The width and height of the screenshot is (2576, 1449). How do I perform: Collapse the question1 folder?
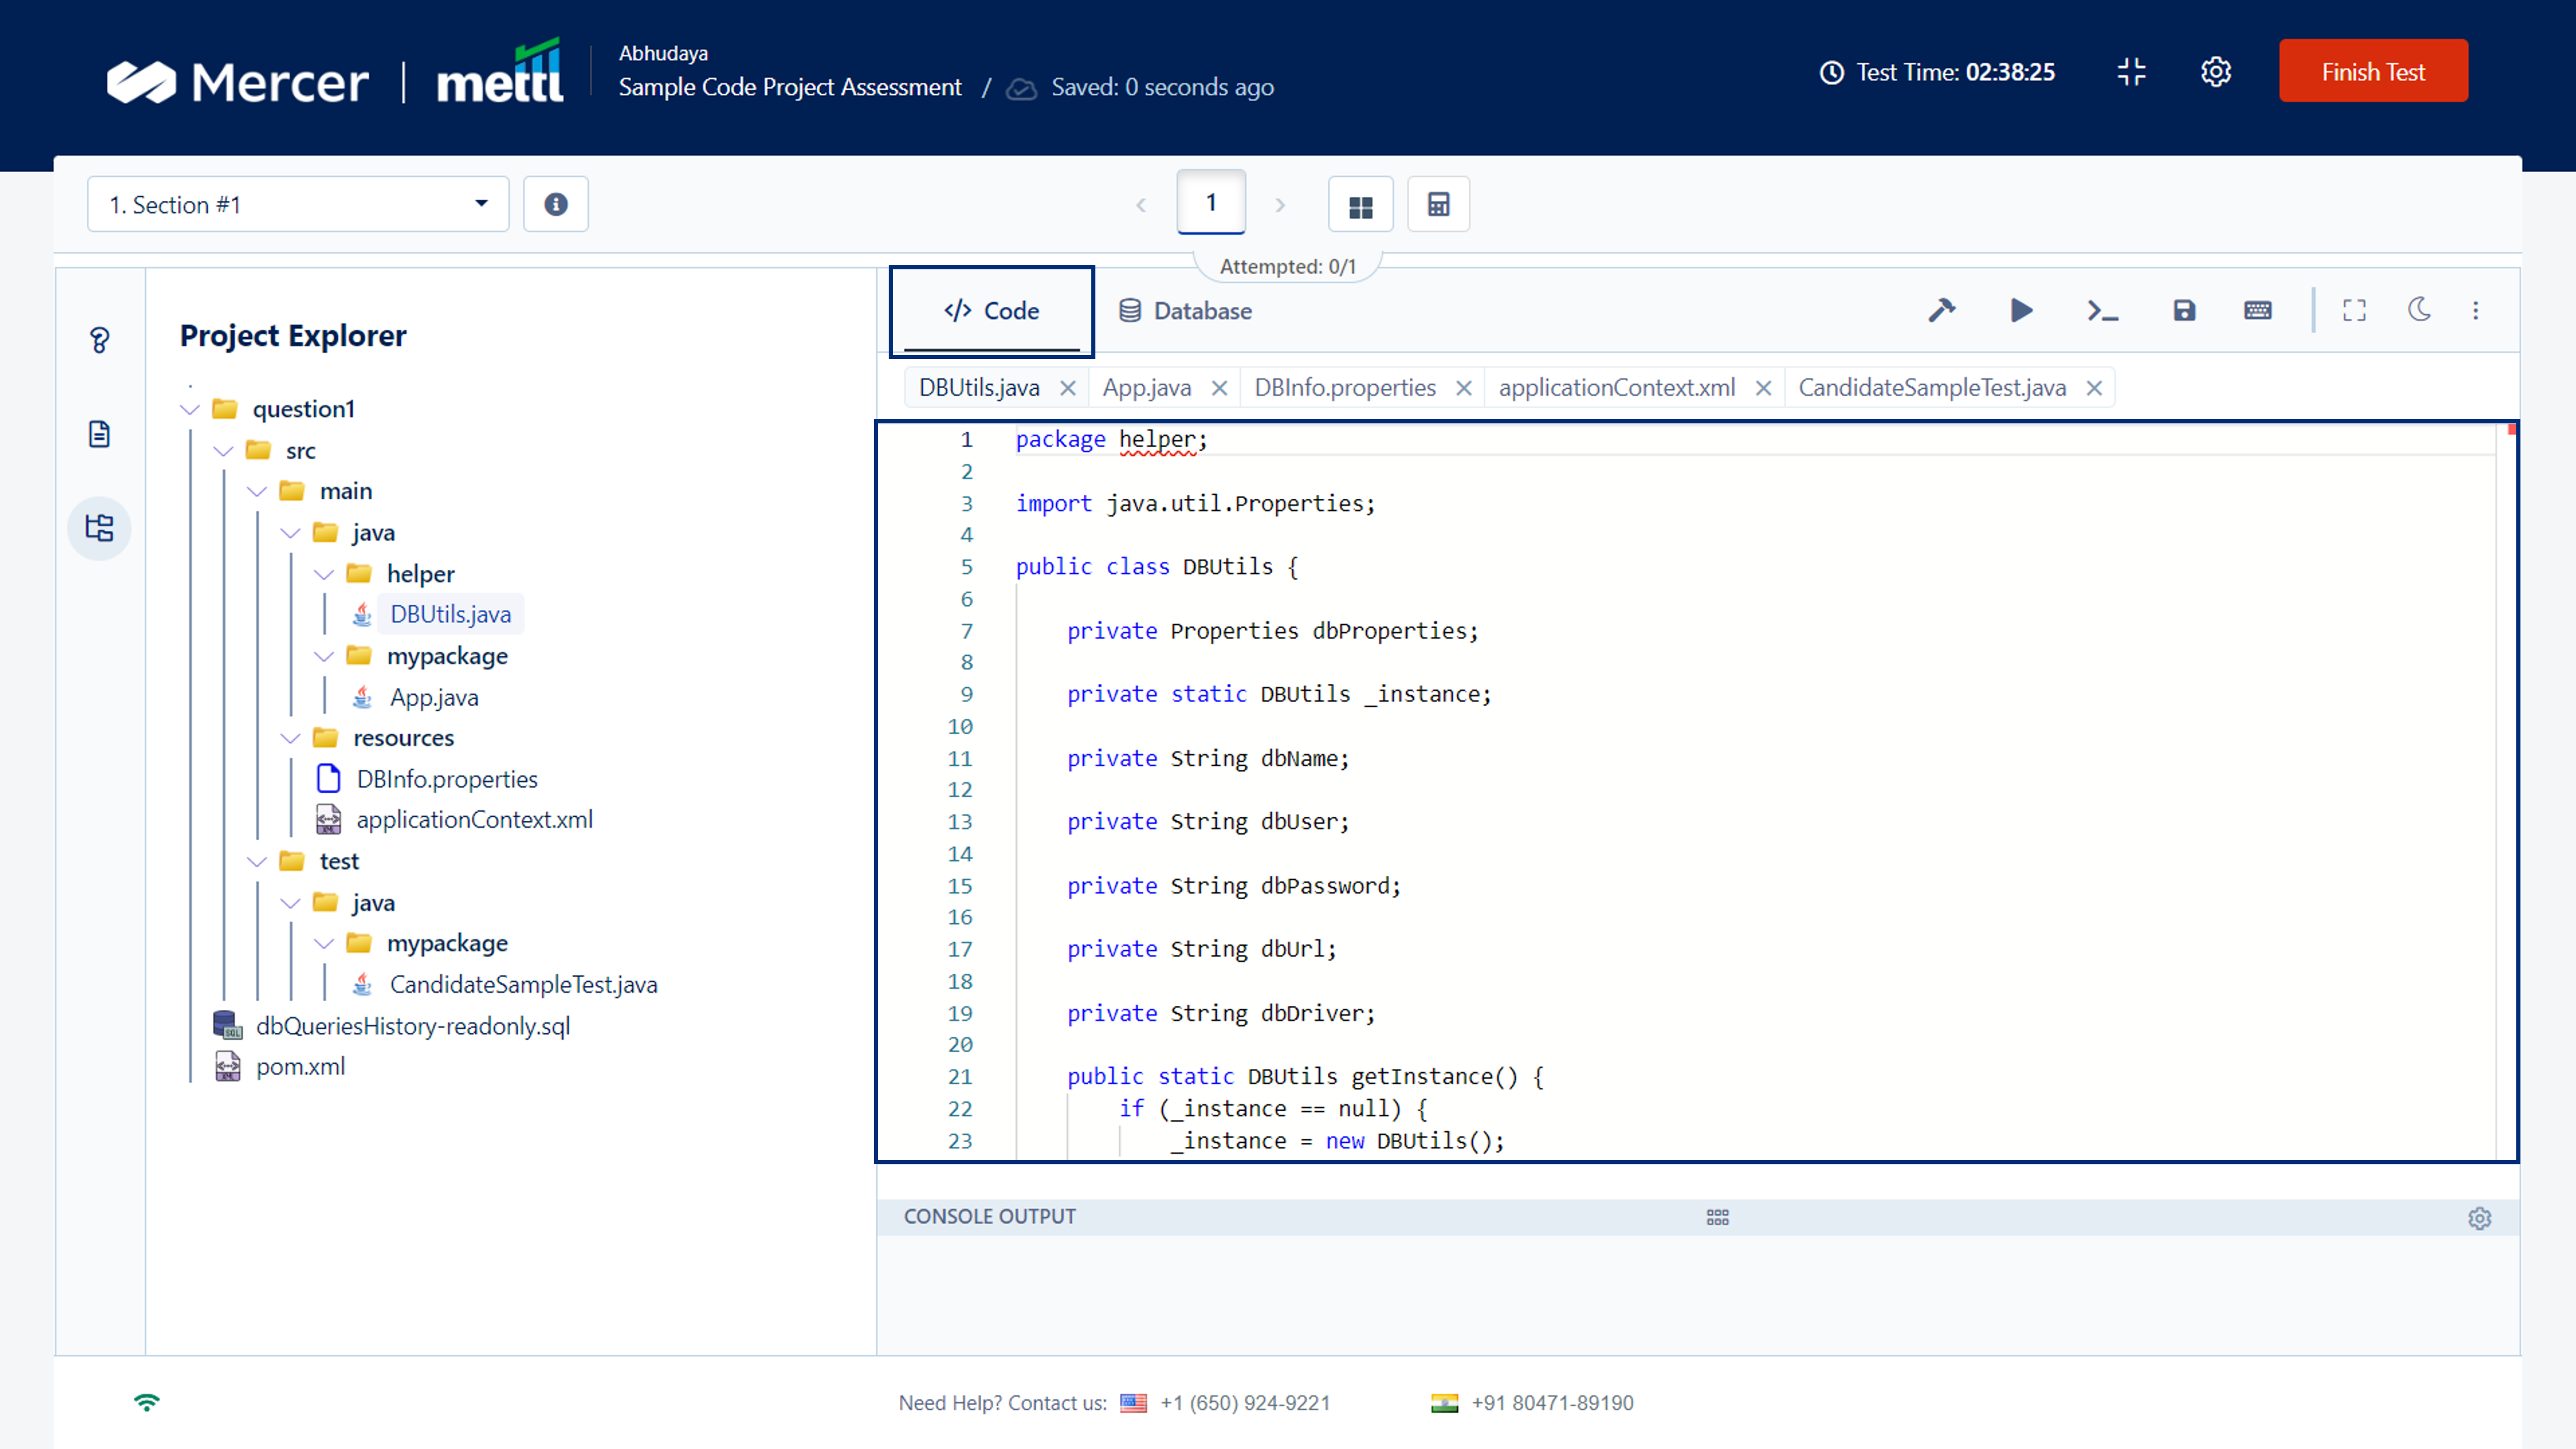190,409
